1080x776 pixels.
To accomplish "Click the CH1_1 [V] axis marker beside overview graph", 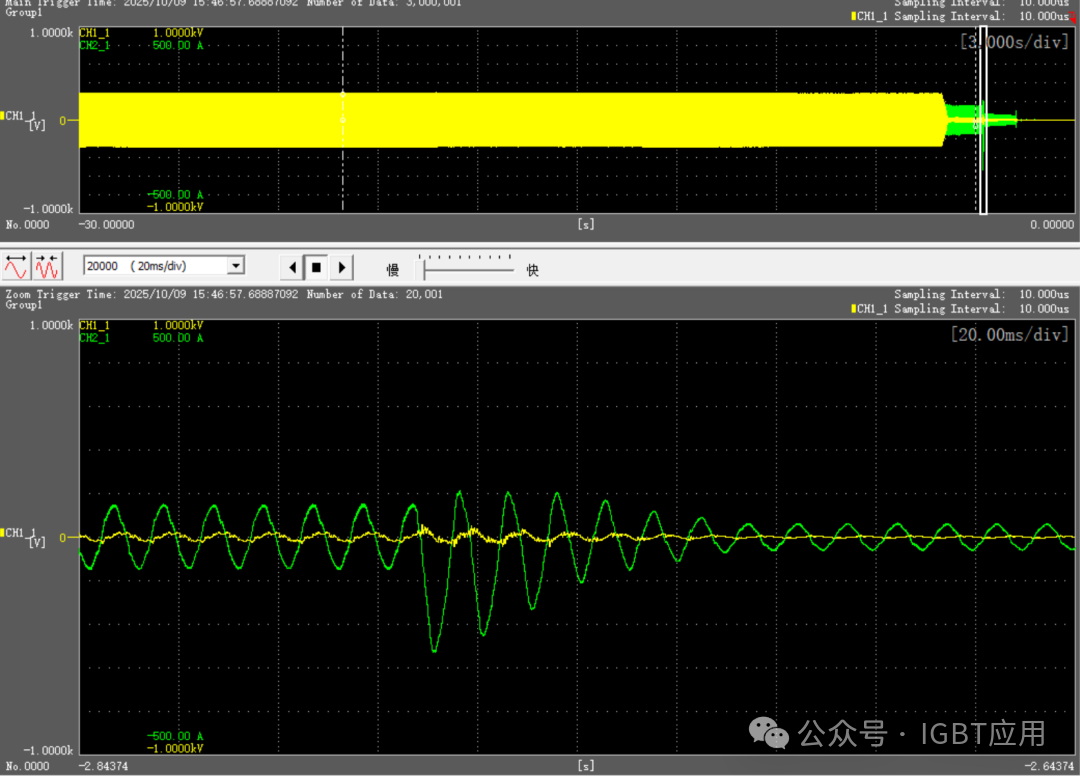I will pyautogui.click(x=24, y=120).
